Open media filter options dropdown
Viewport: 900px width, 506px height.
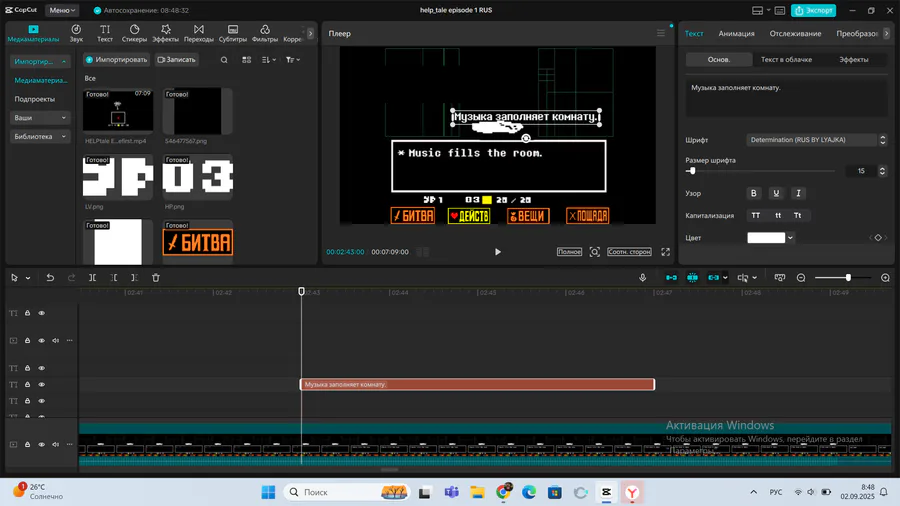(293, 60)
